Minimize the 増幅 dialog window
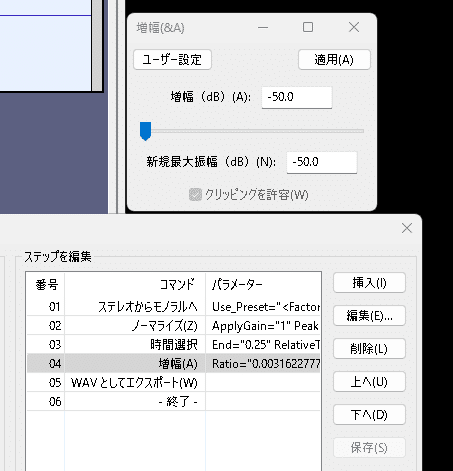Image resolution: width=453 pixels, height=471 pixels. (x=263, y=27)
